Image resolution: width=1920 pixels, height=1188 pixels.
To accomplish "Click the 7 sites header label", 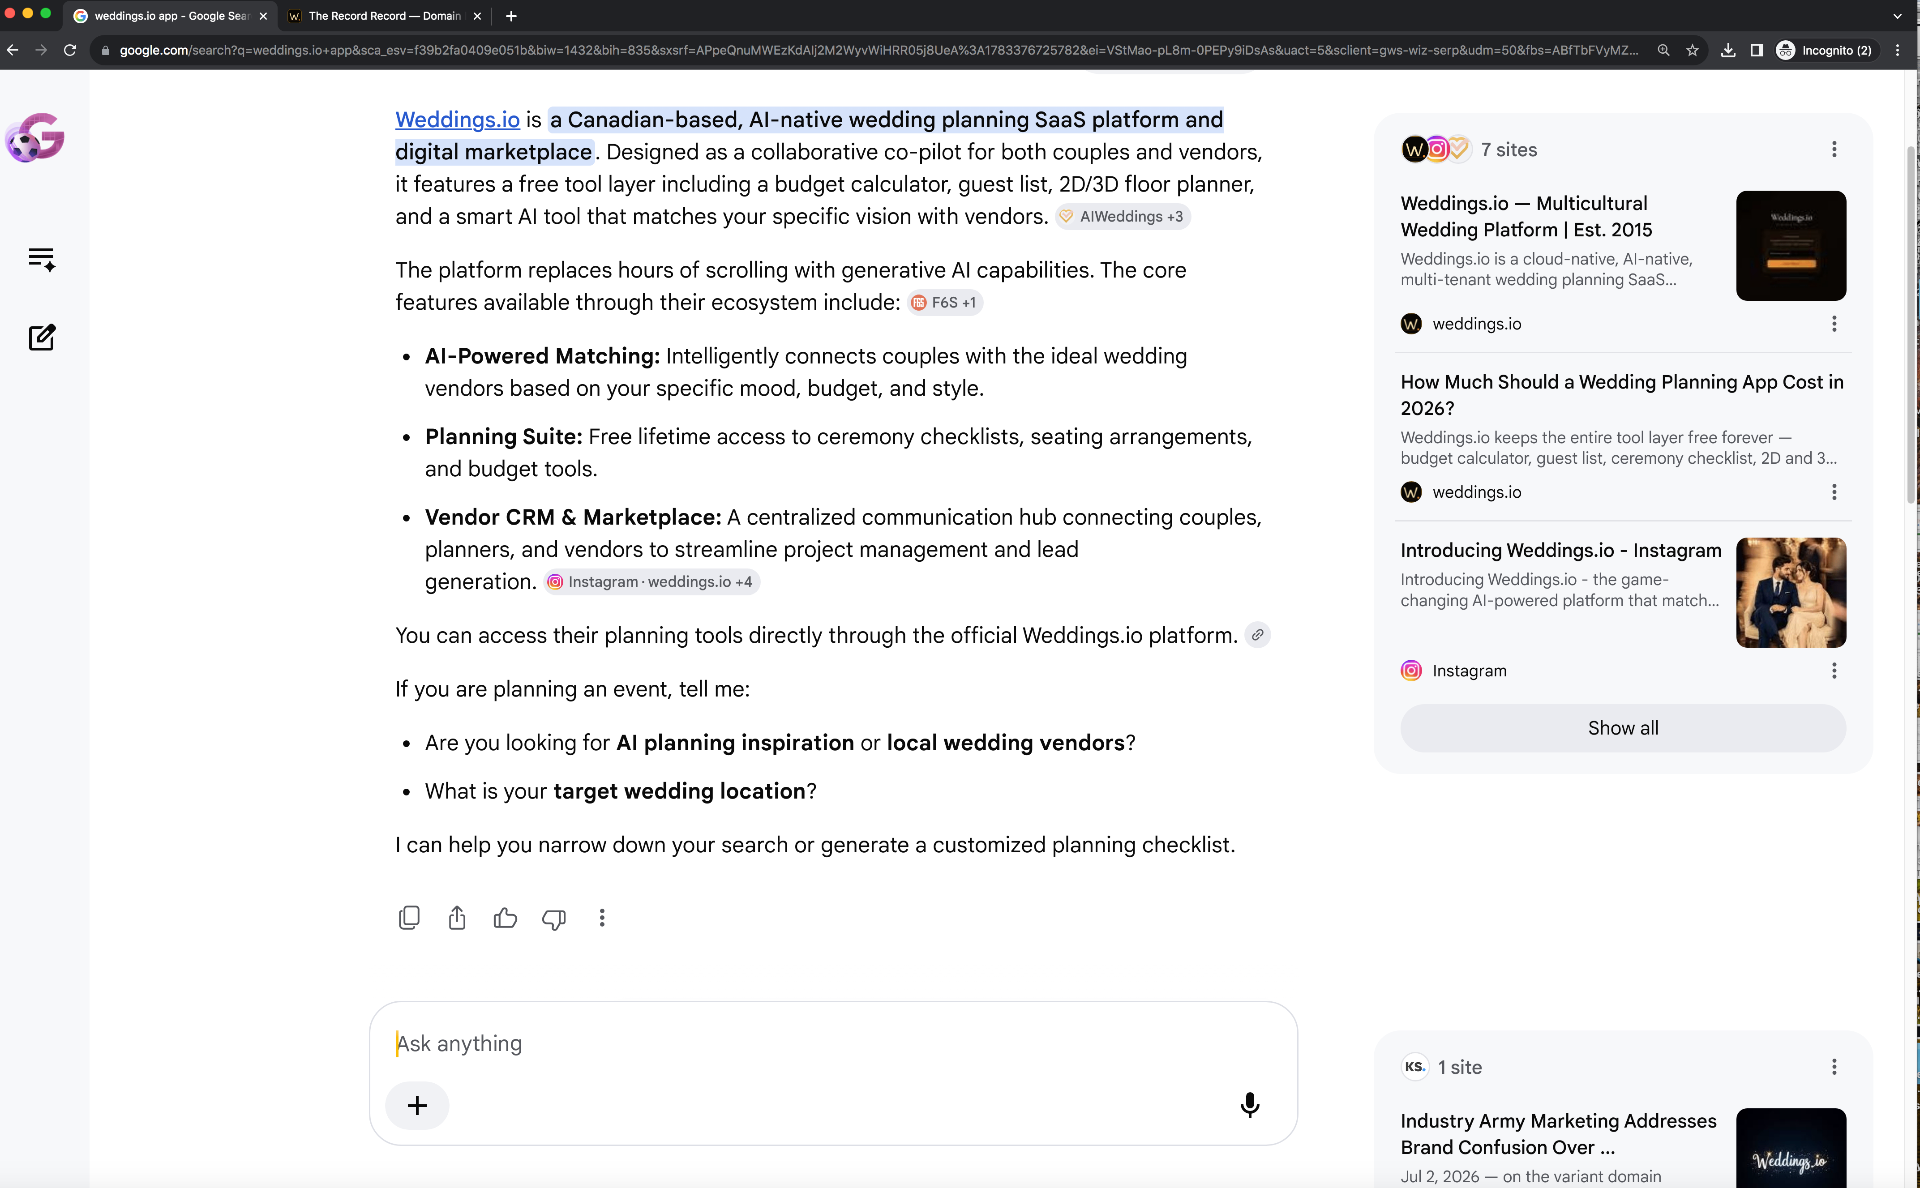I will tap(1509, 150).
